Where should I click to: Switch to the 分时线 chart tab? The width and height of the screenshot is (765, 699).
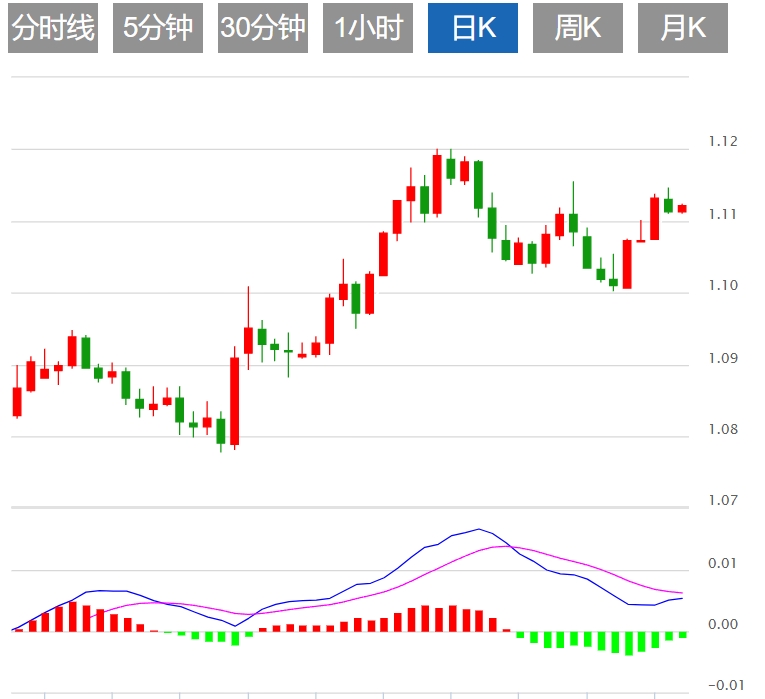pyautogui.click(x=53, y=28)
